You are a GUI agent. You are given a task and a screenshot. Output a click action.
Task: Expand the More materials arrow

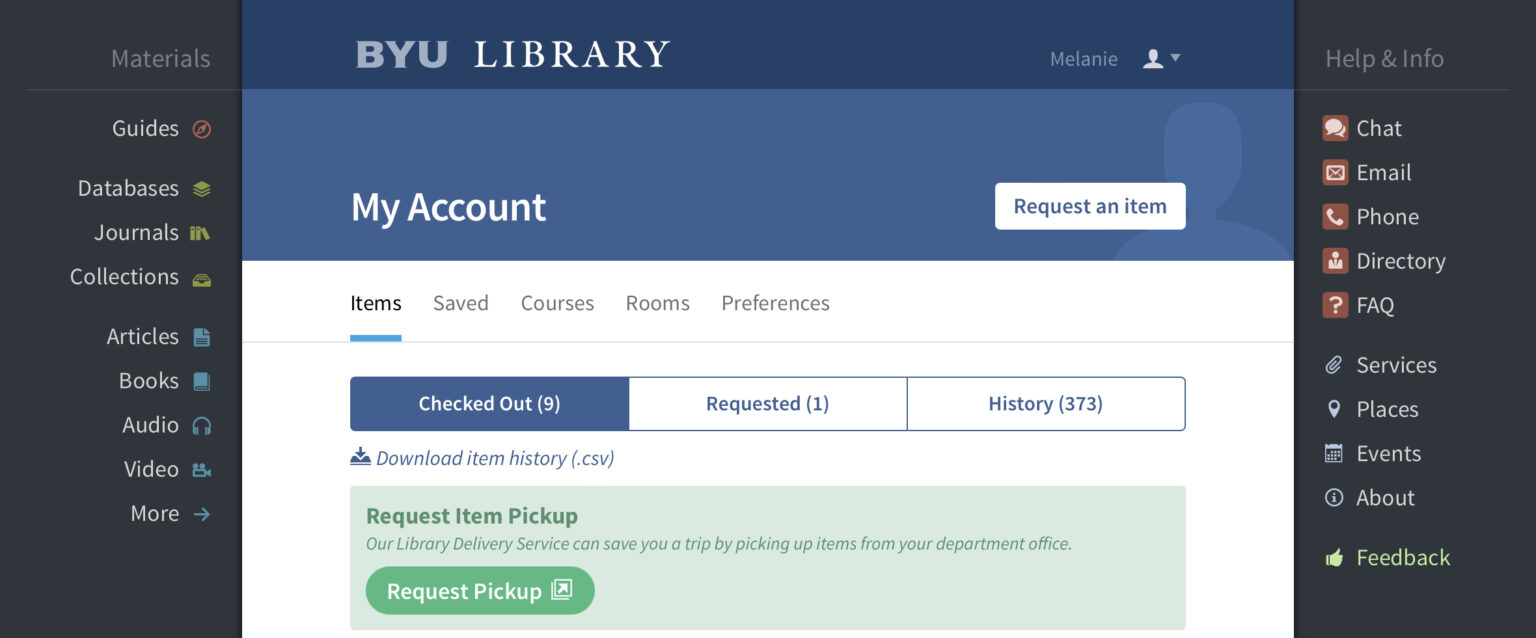[x=201, y=513]
